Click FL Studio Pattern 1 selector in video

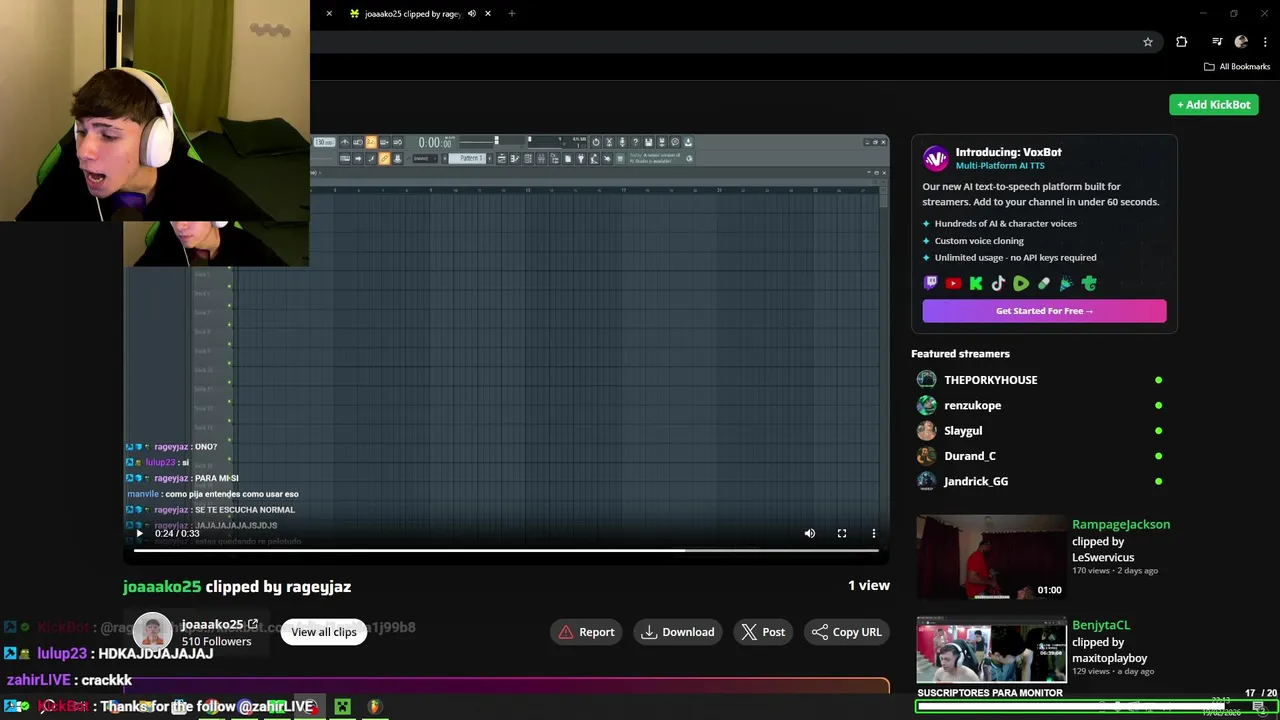(x=466, y=158)
